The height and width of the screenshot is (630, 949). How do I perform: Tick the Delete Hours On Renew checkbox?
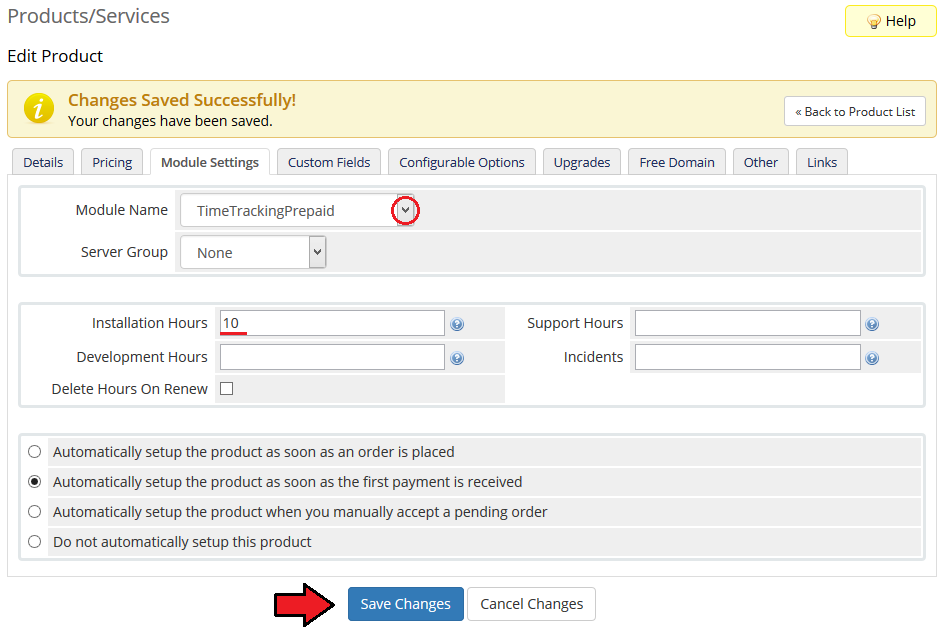pyautogui.click(x=226, y=389)
